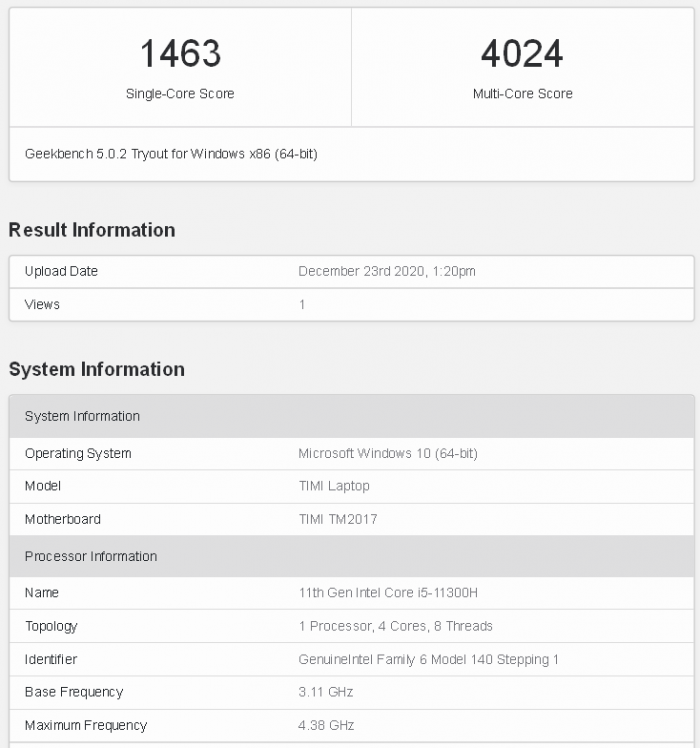Screen dimensions: 700x748
Task: Click the 1463 single-core score number
Action: 180,54
